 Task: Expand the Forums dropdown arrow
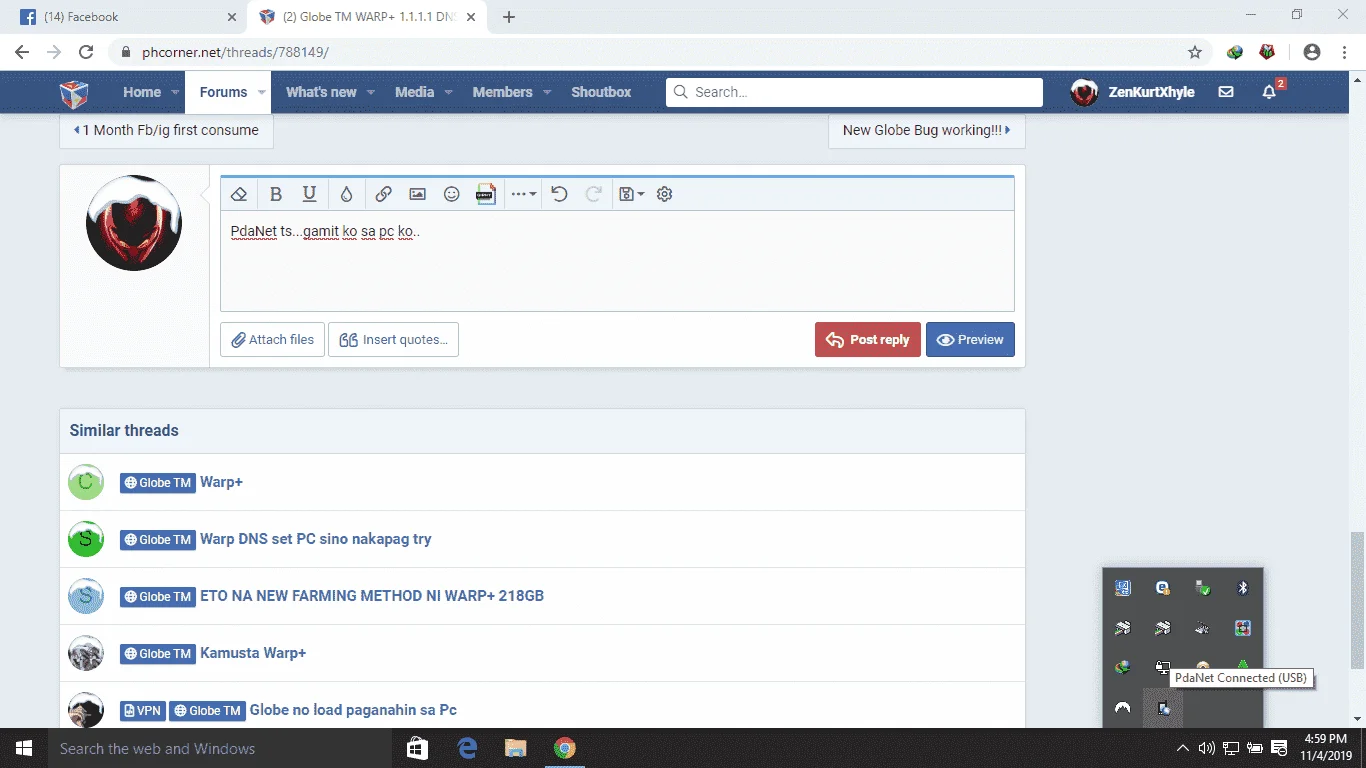point(262,92)
